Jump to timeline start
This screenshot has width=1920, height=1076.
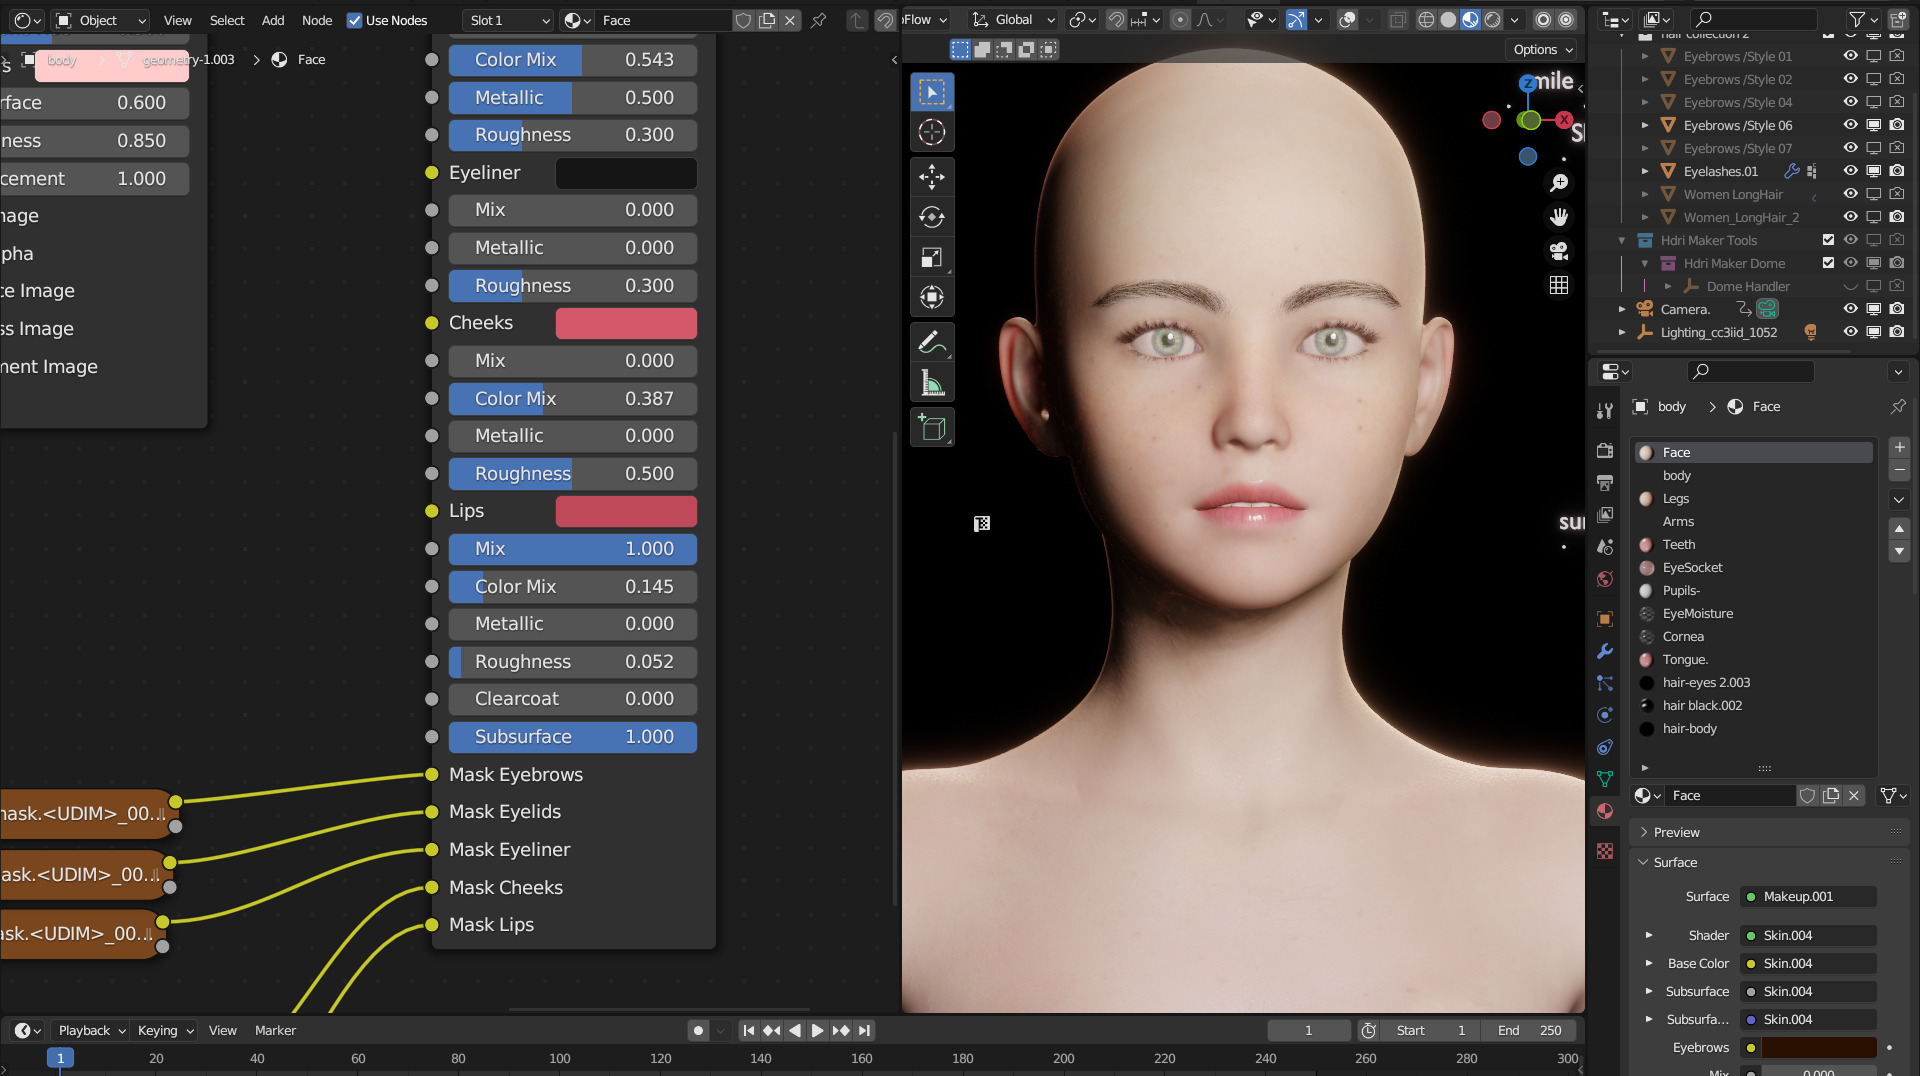748,1030
